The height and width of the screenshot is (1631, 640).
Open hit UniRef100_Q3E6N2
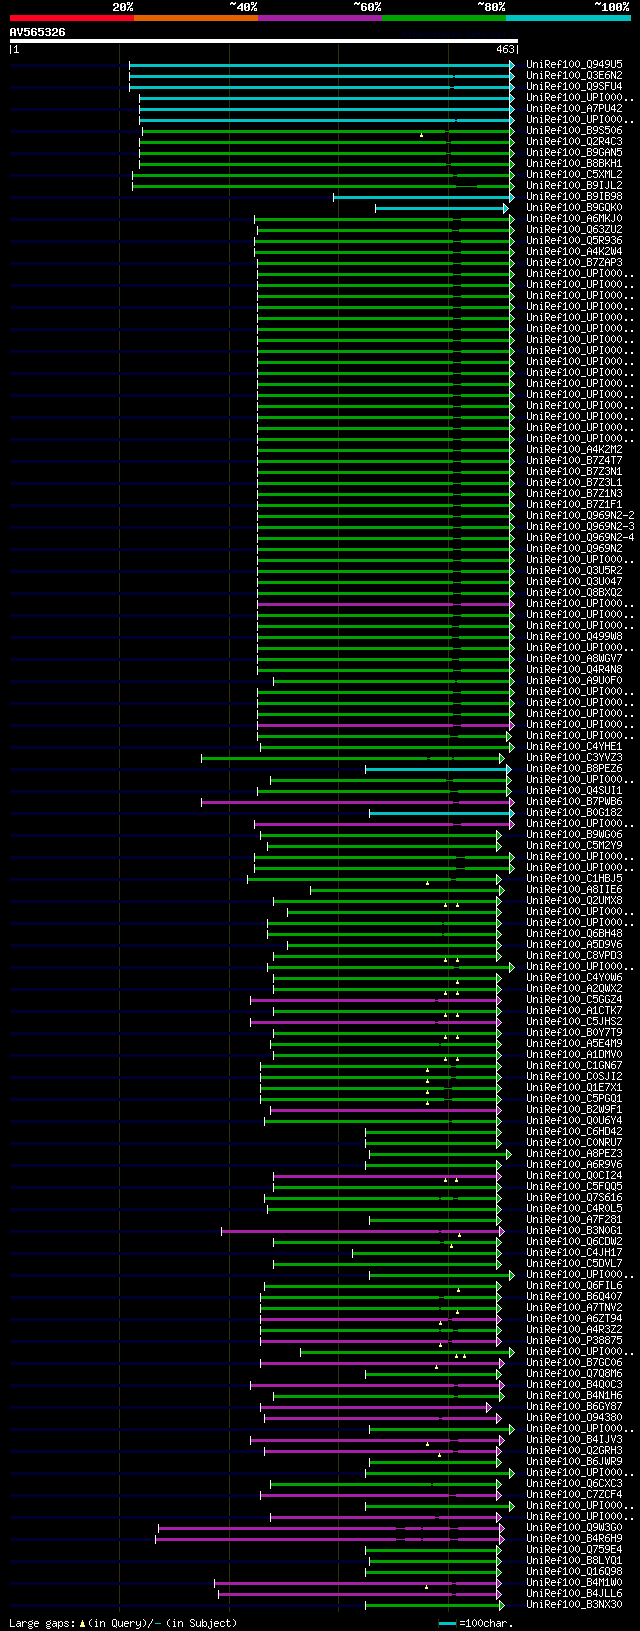click(574, 75)
